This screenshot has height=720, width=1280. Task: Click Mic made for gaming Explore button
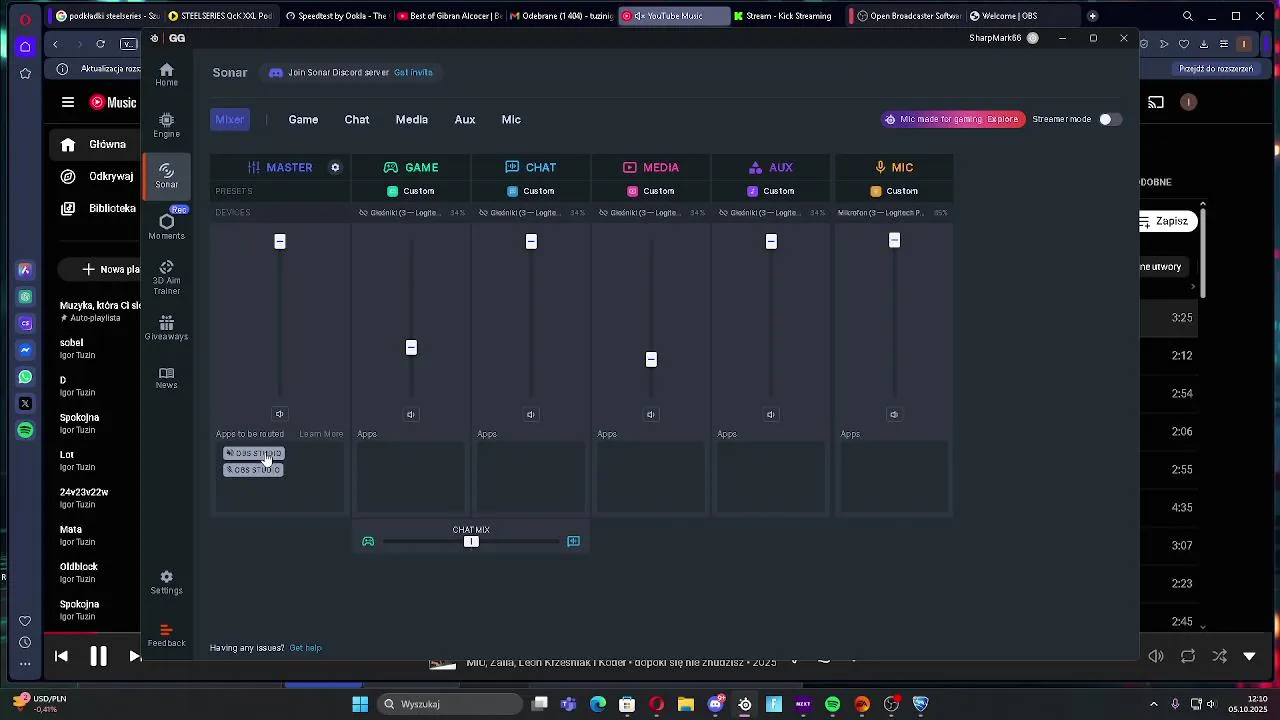(953, 119)
